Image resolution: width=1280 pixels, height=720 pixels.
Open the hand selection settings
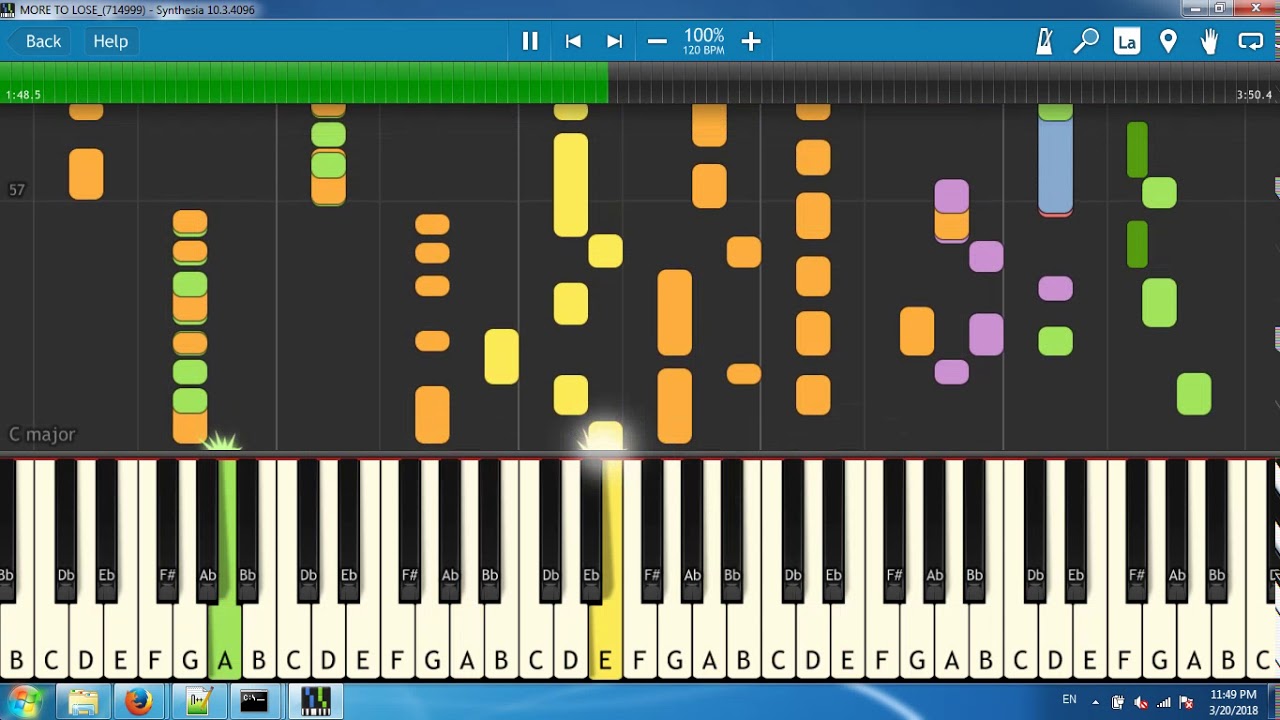pos(1210,41)
